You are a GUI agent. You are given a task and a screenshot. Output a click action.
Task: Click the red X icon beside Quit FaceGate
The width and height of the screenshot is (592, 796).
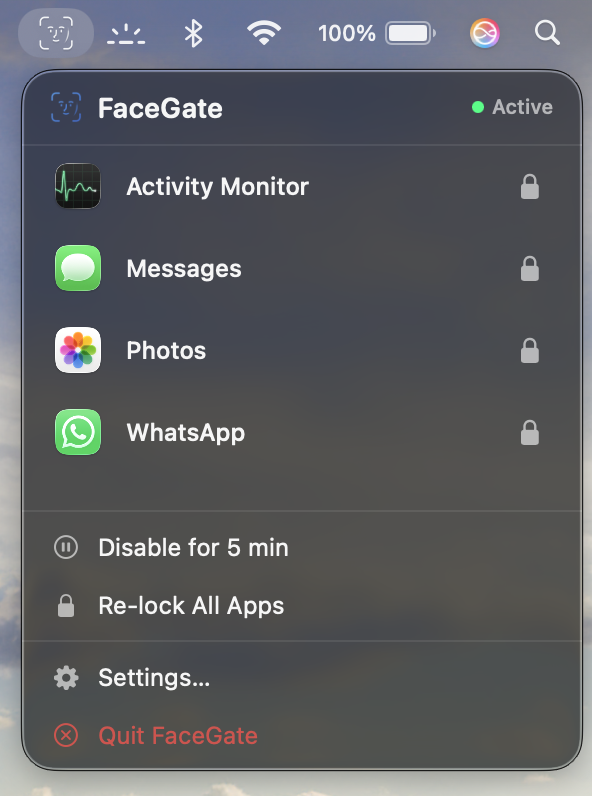66,736
